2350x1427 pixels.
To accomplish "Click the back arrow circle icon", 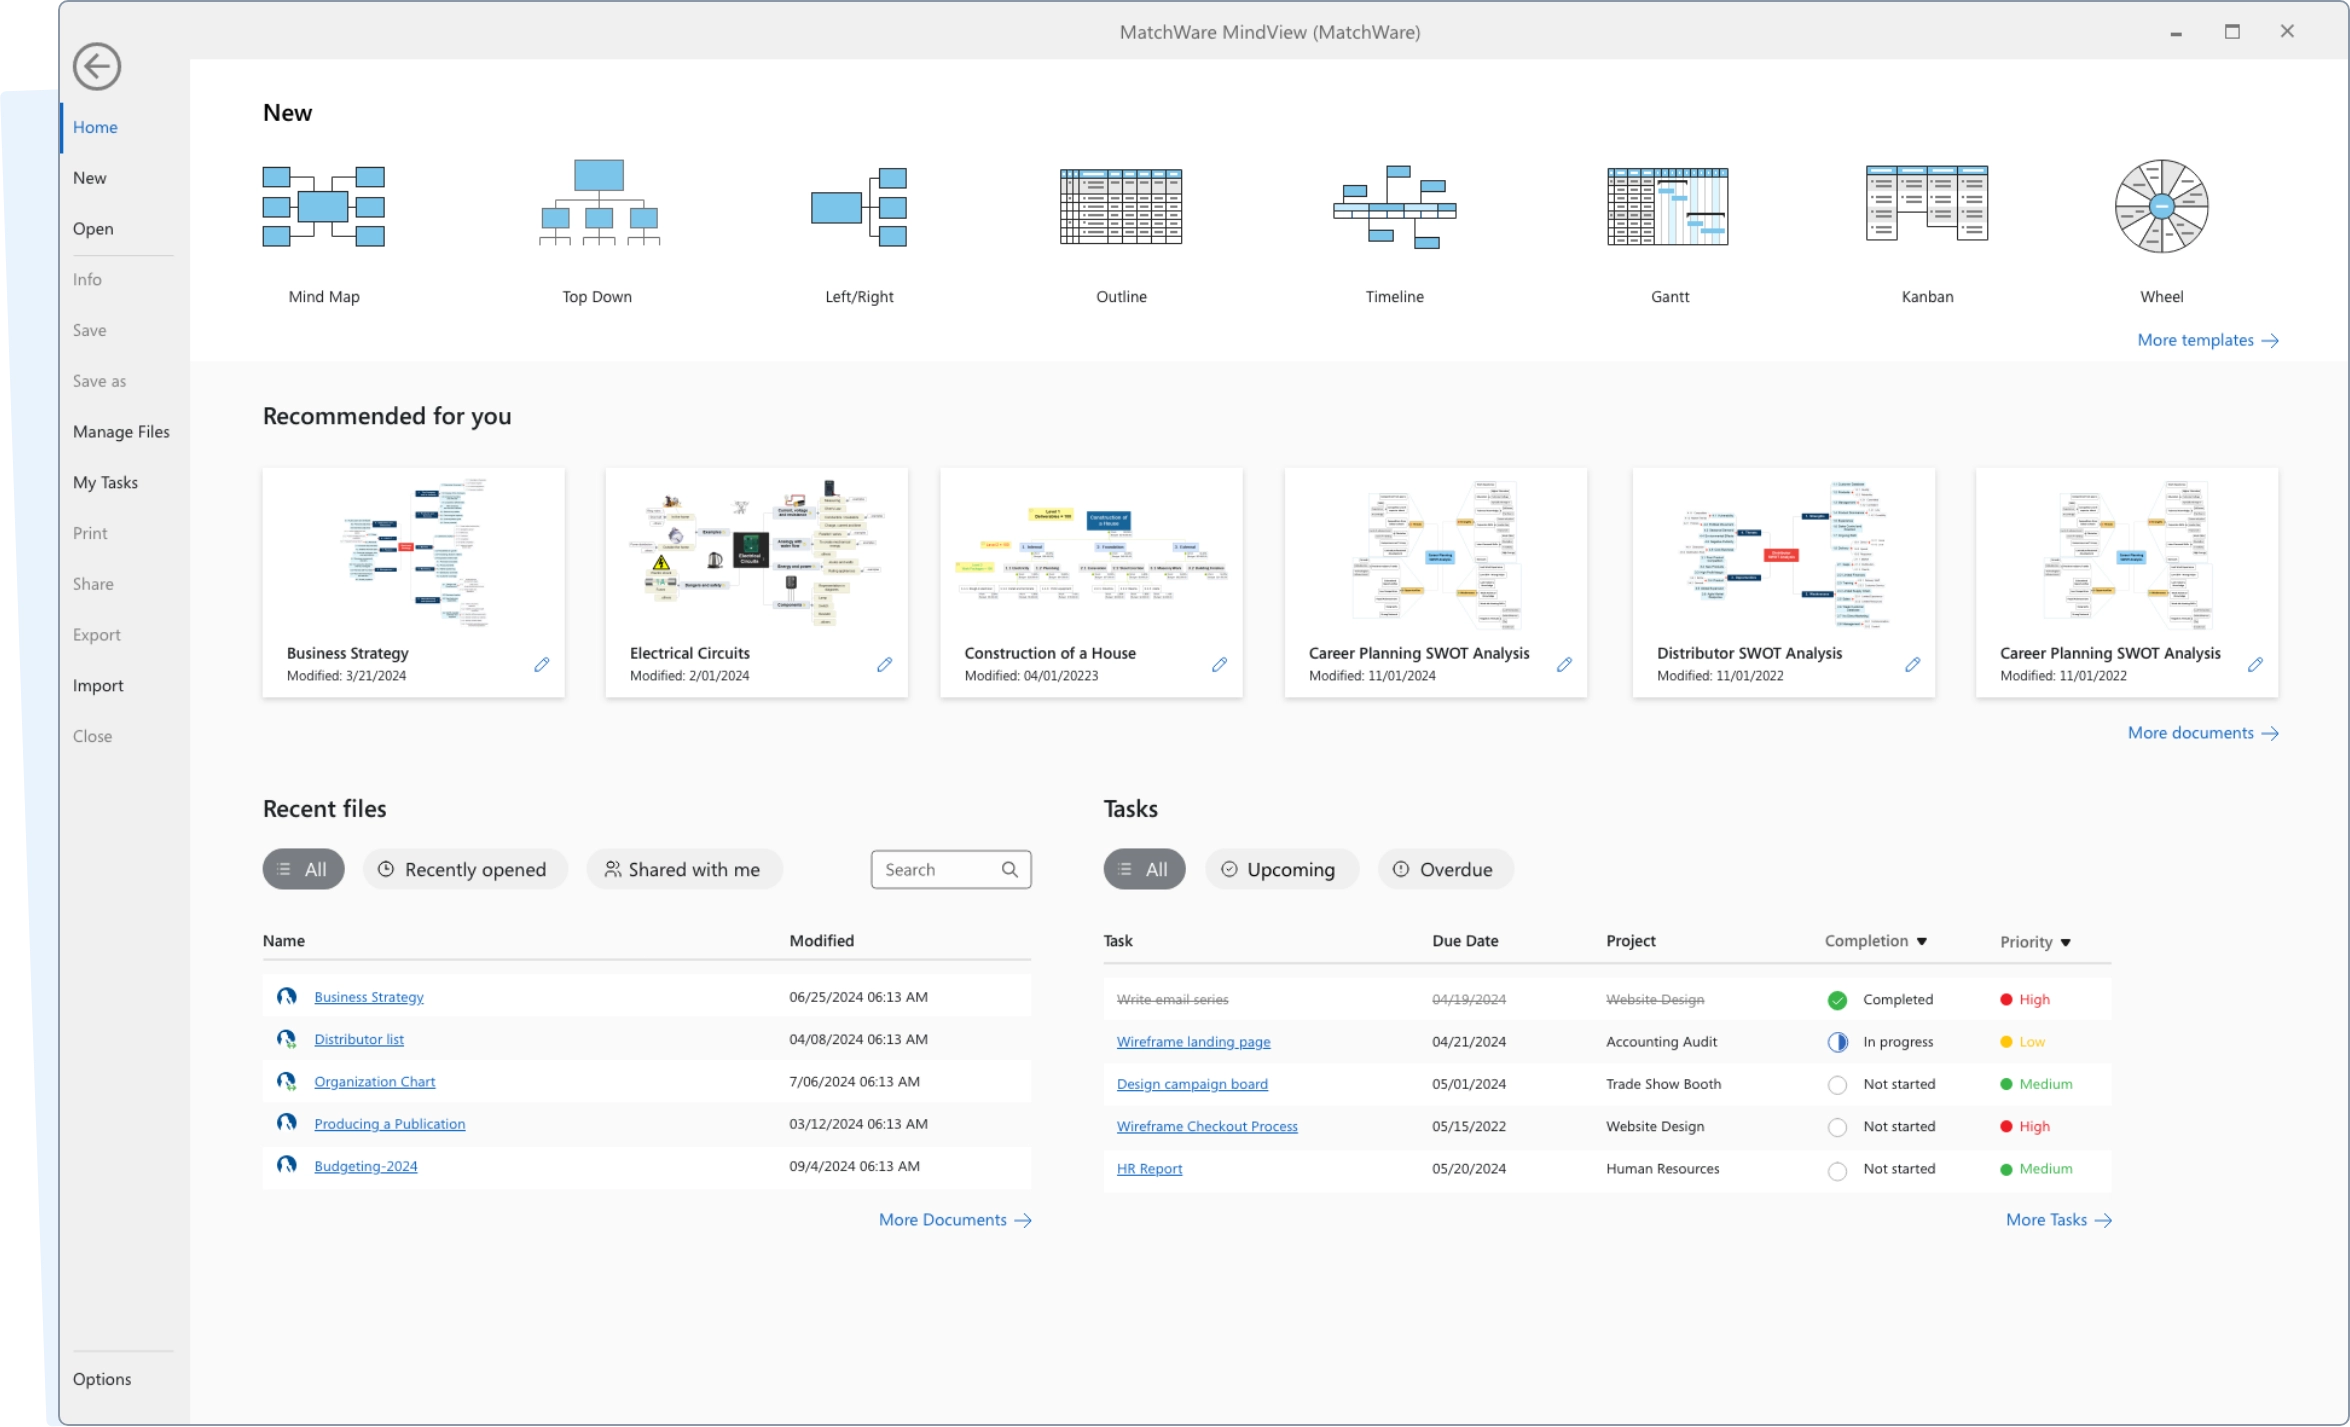I will pos(96,67).
